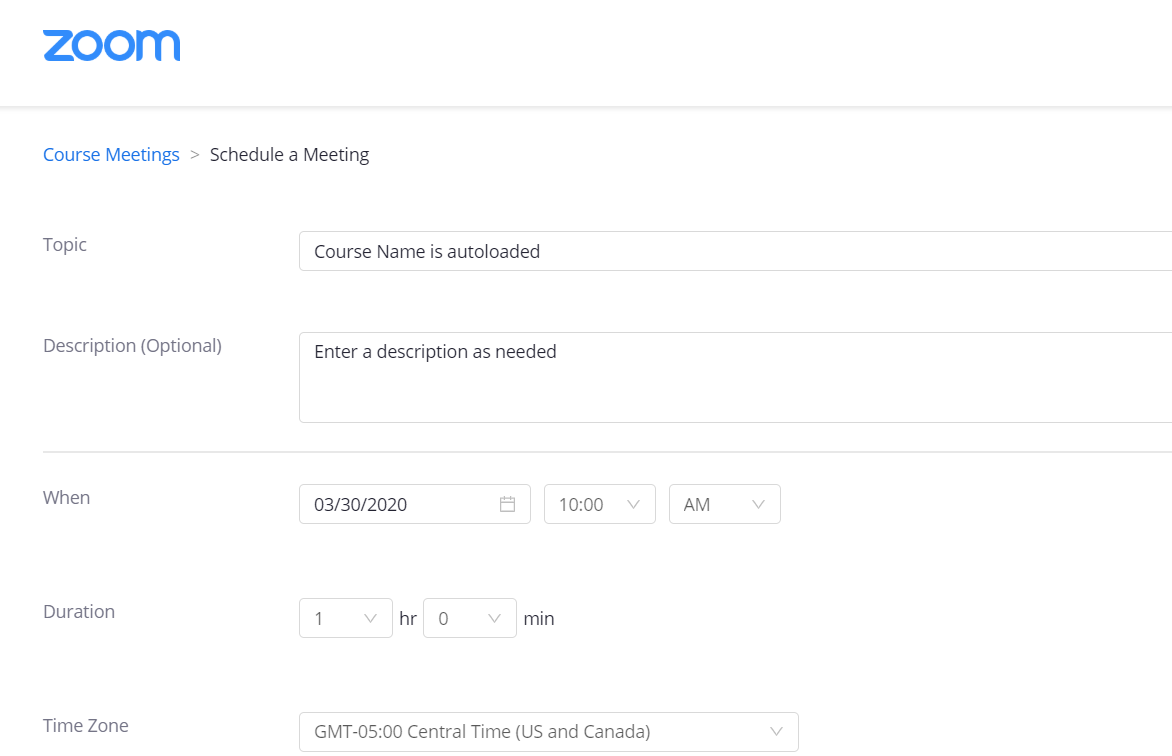Viewport: 1172px width, 756px height.
Task: Expand the duration hours dropdown
Action: [345, 618]
